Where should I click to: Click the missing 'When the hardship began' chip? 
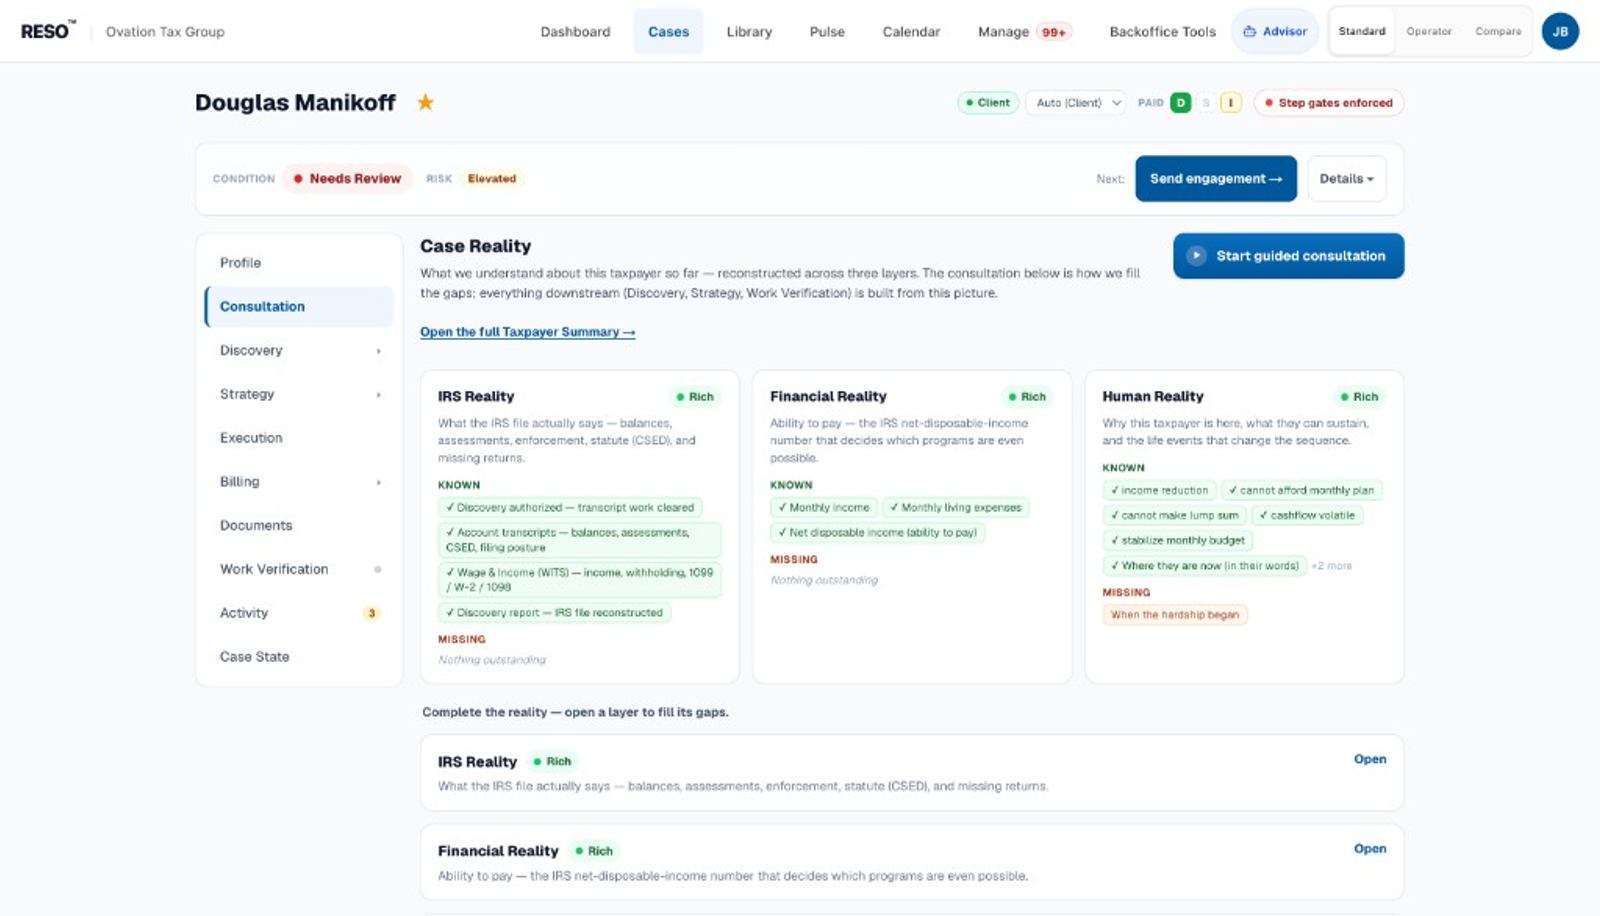(x=1175, y=615)
